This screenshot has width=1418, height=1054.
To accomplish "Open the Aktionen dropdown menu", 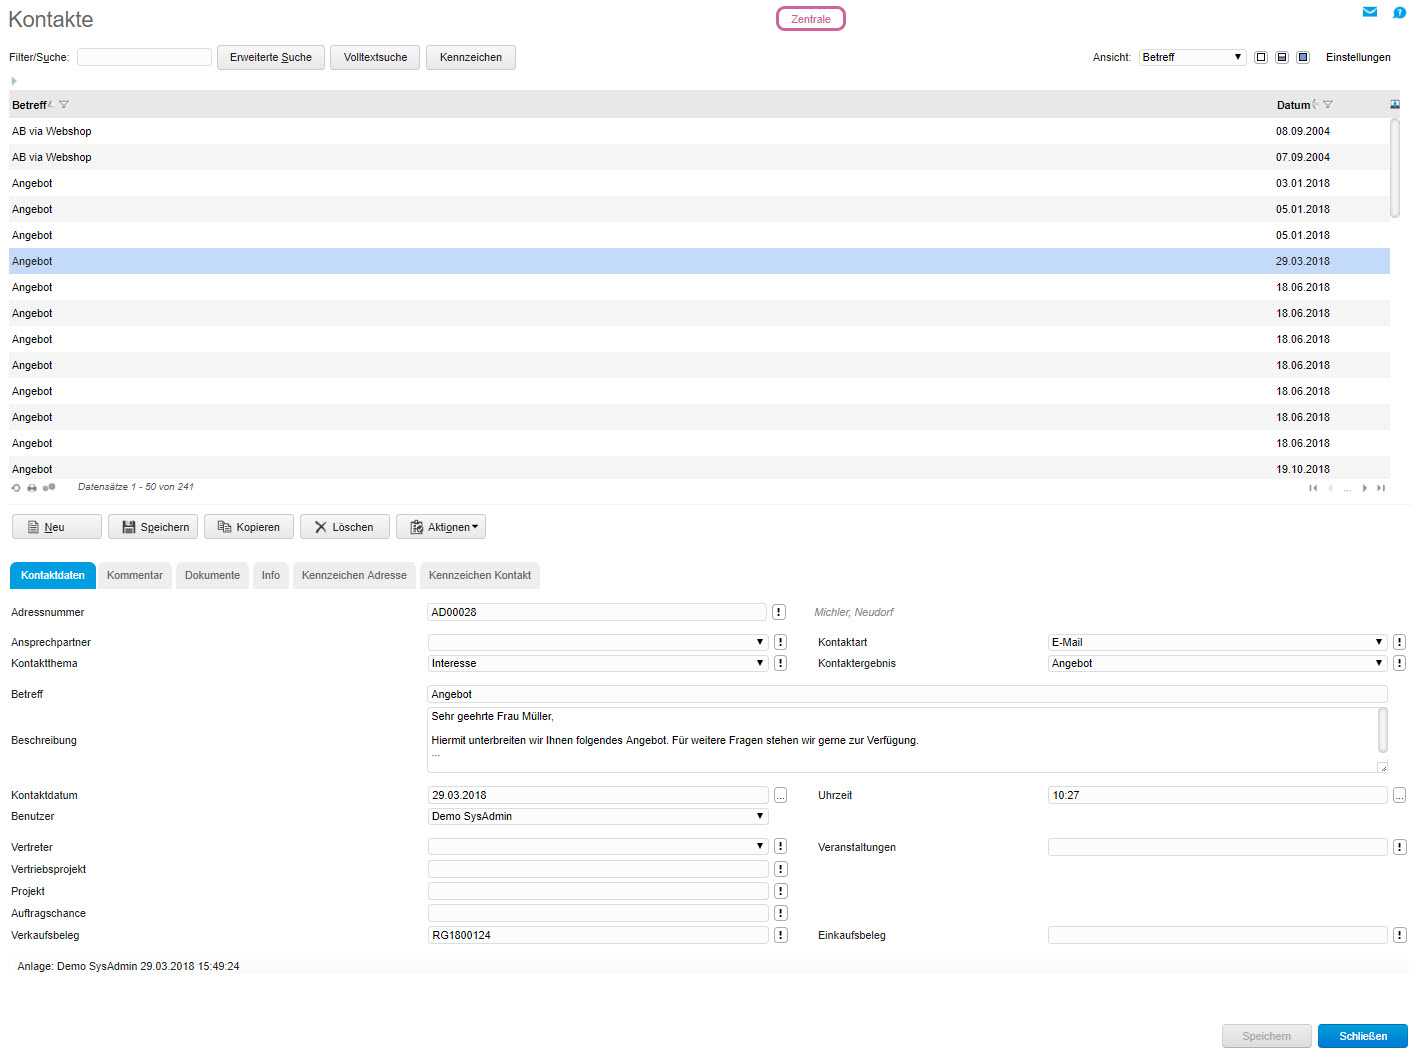I will point(441,527).
